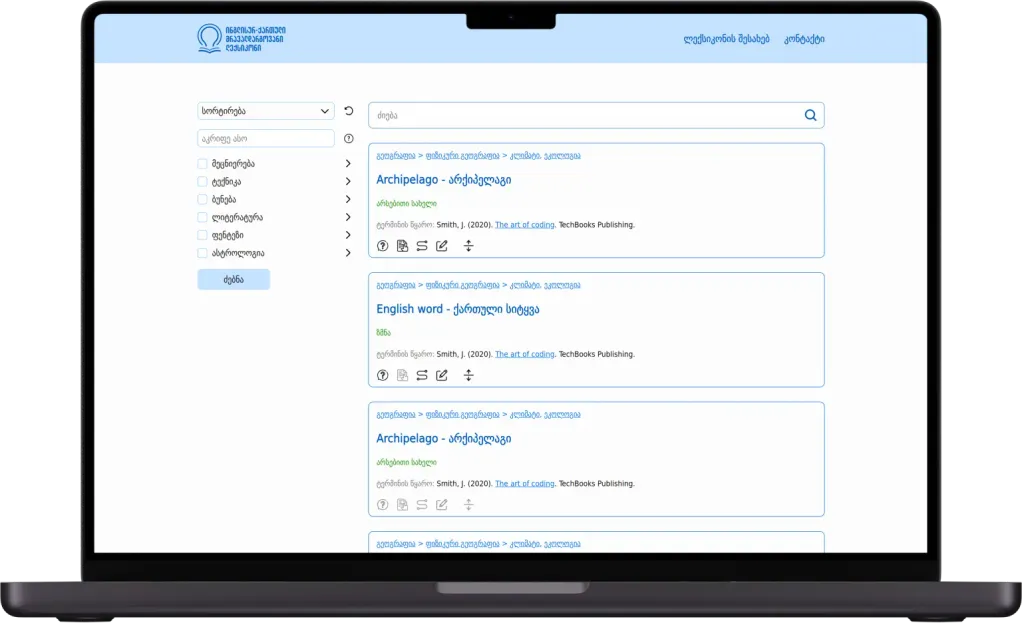Click swap arrows icon on English word card

click(422, 375)
